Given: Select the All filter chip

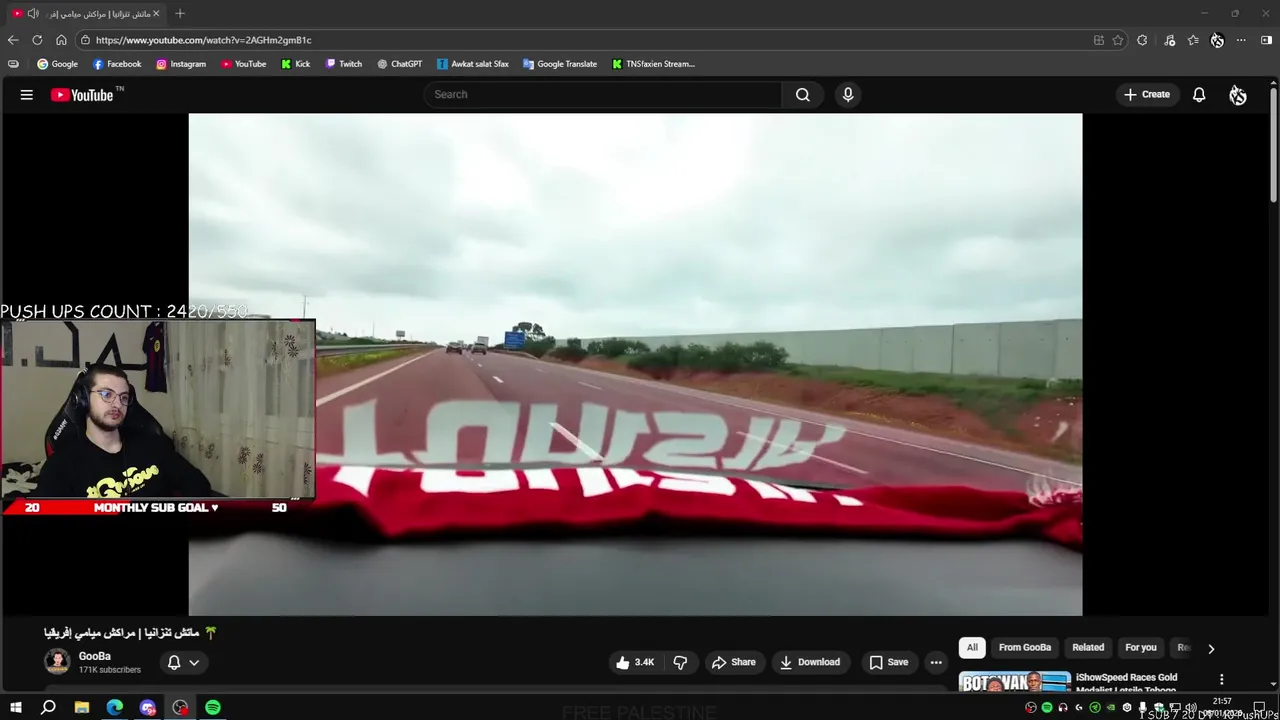Looking at the screenshot, I should [972, 647].
